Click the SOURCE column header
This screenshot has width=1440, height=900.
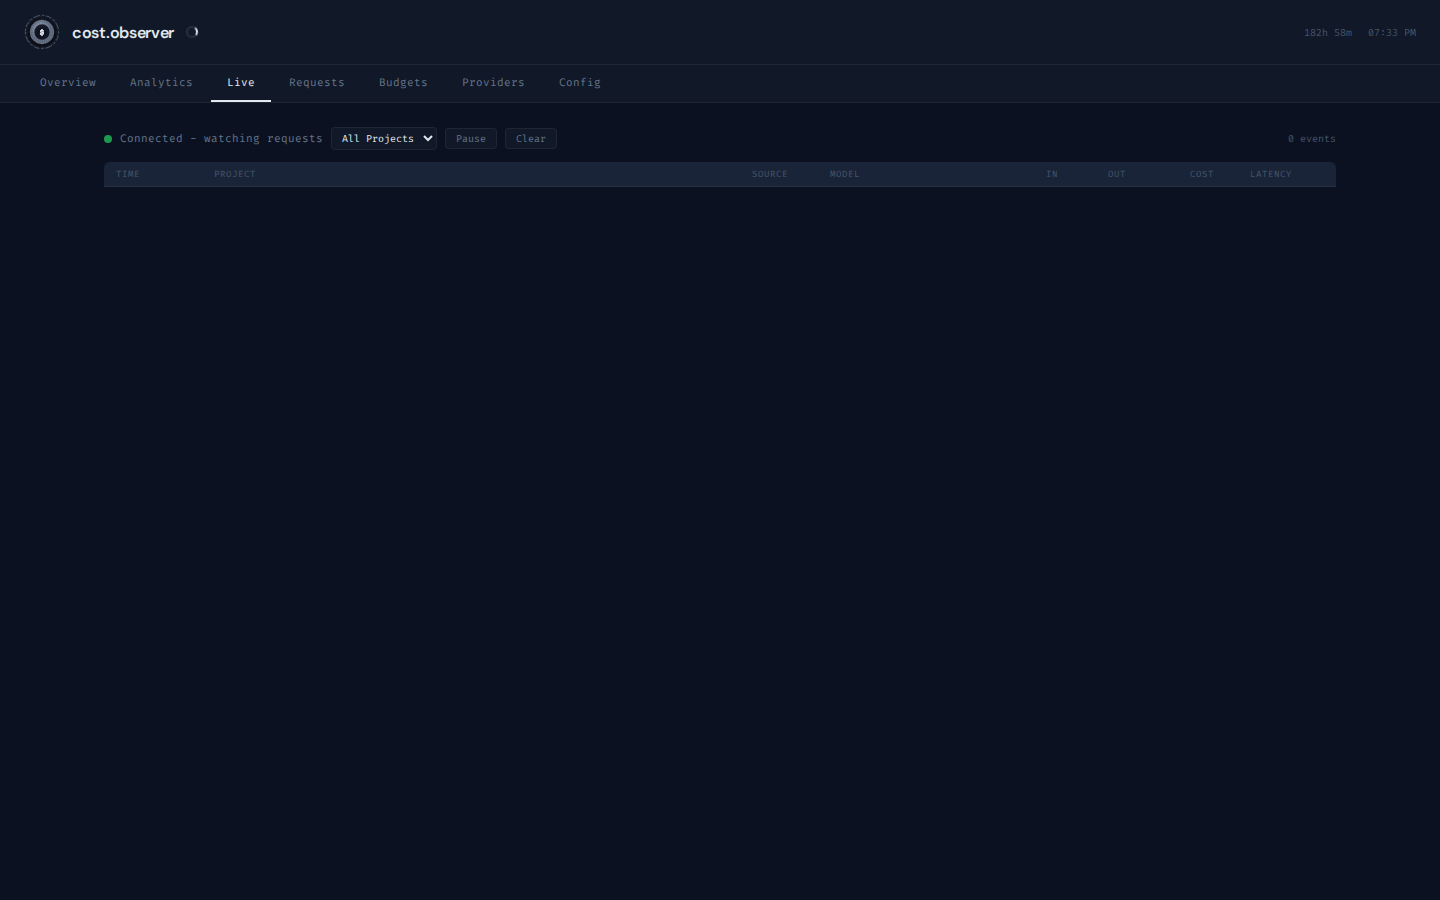(x=770, y=174)
